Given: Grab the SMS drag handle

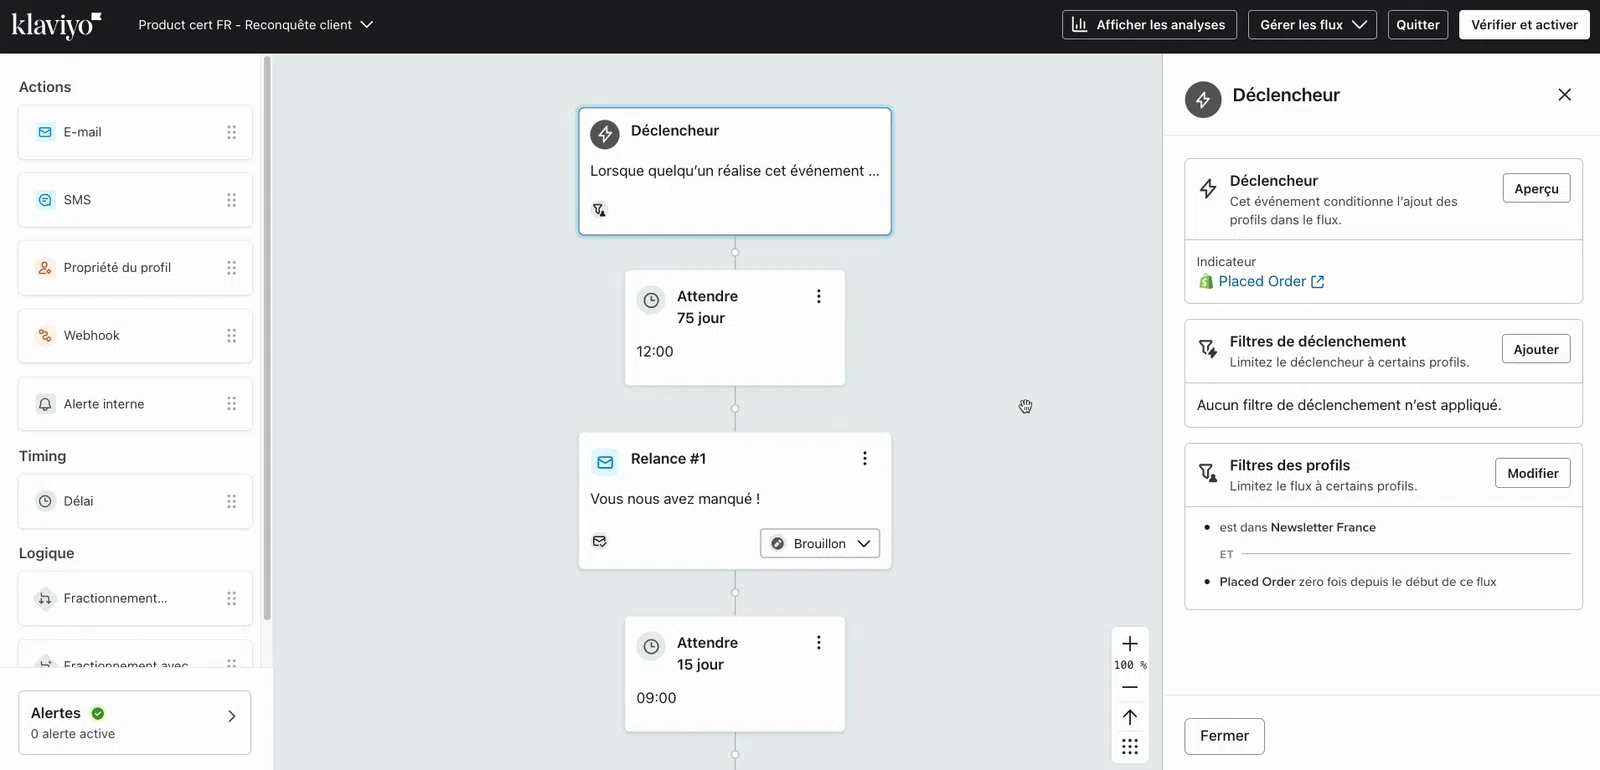Looking at the screenshot, I should point(231,200).
